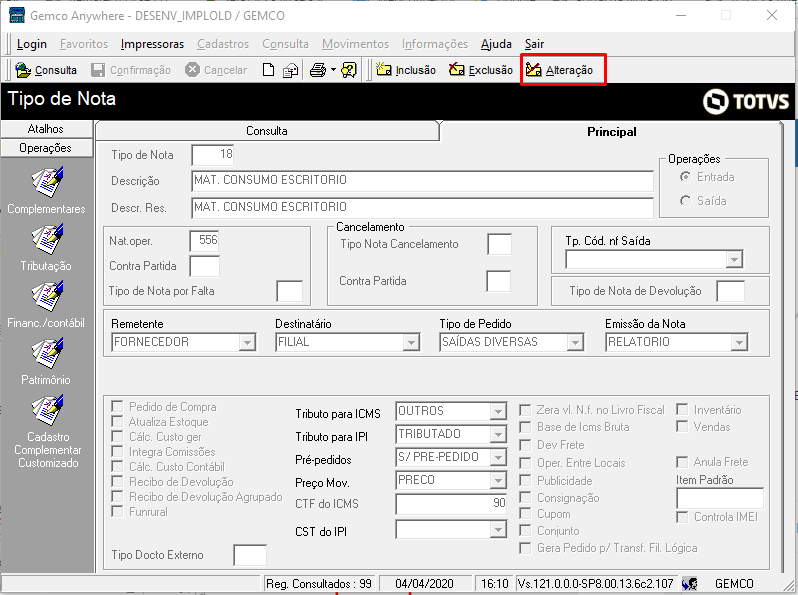Click the CTF do ICMS field
This screenshot has width=798, height=595.
click(x=451, y=504)
